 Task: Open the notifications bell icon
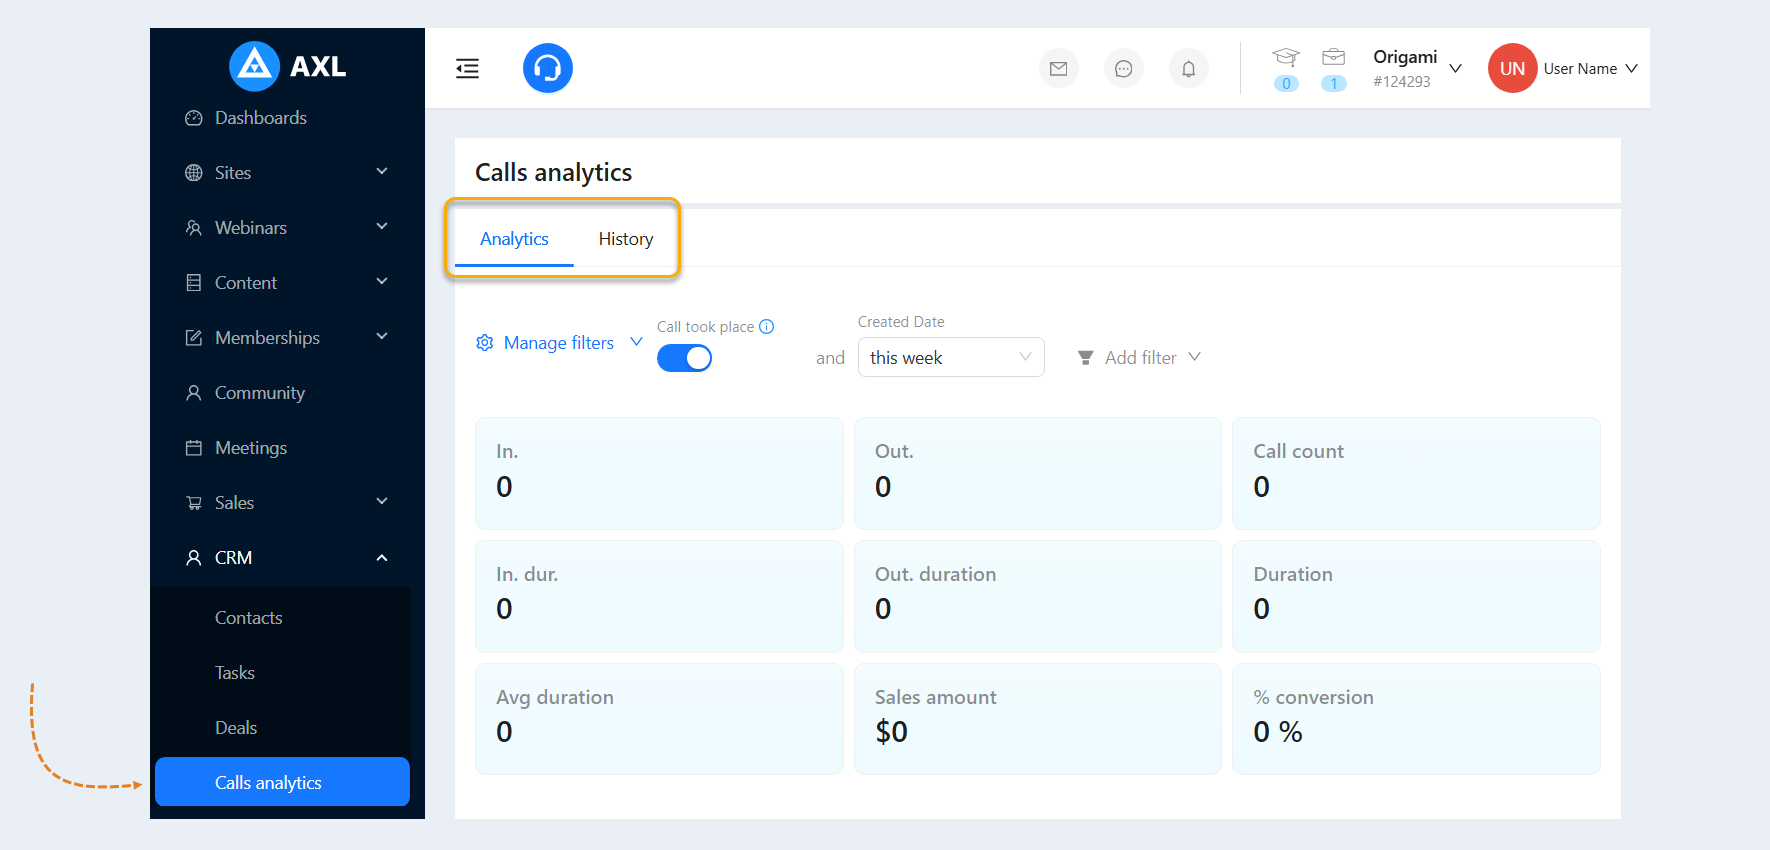click(x=1189, y=69)
